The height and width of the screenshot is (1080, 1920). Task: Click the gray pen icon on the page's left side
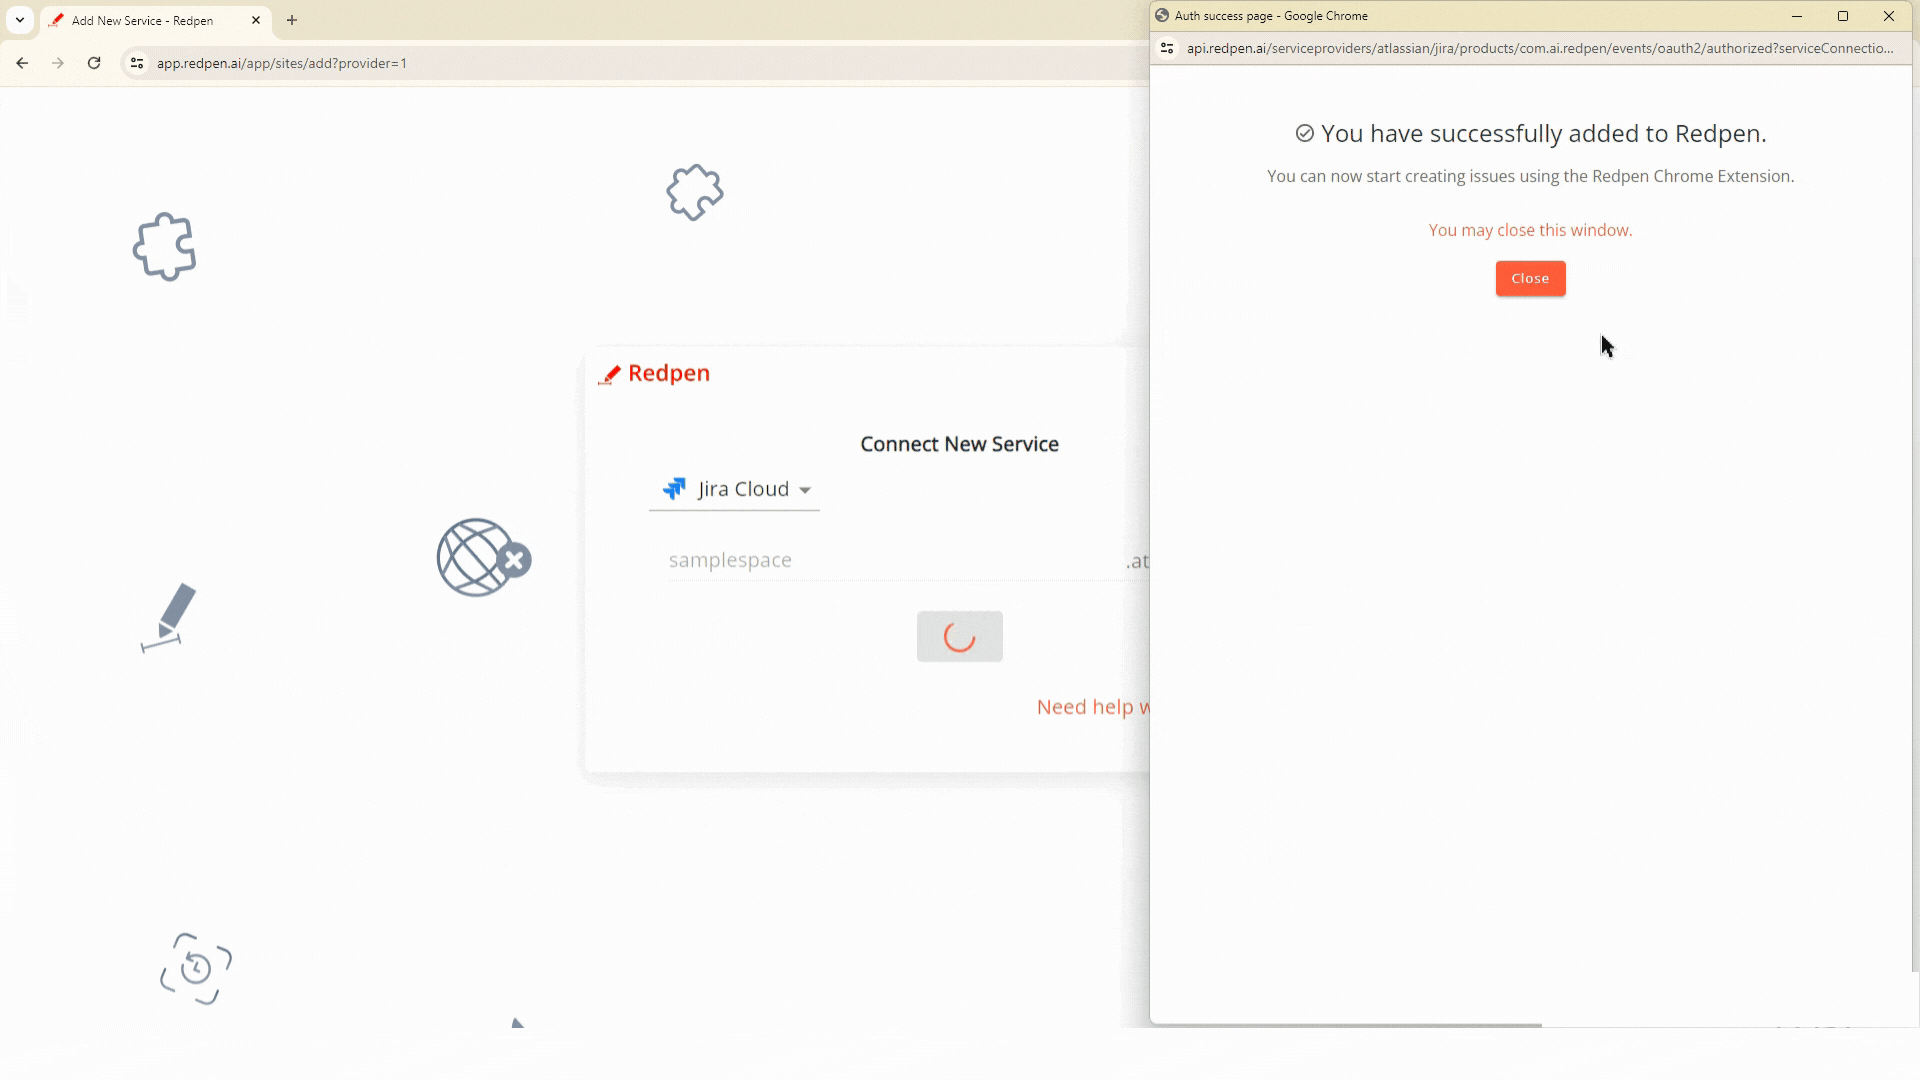tap(169, 617)
